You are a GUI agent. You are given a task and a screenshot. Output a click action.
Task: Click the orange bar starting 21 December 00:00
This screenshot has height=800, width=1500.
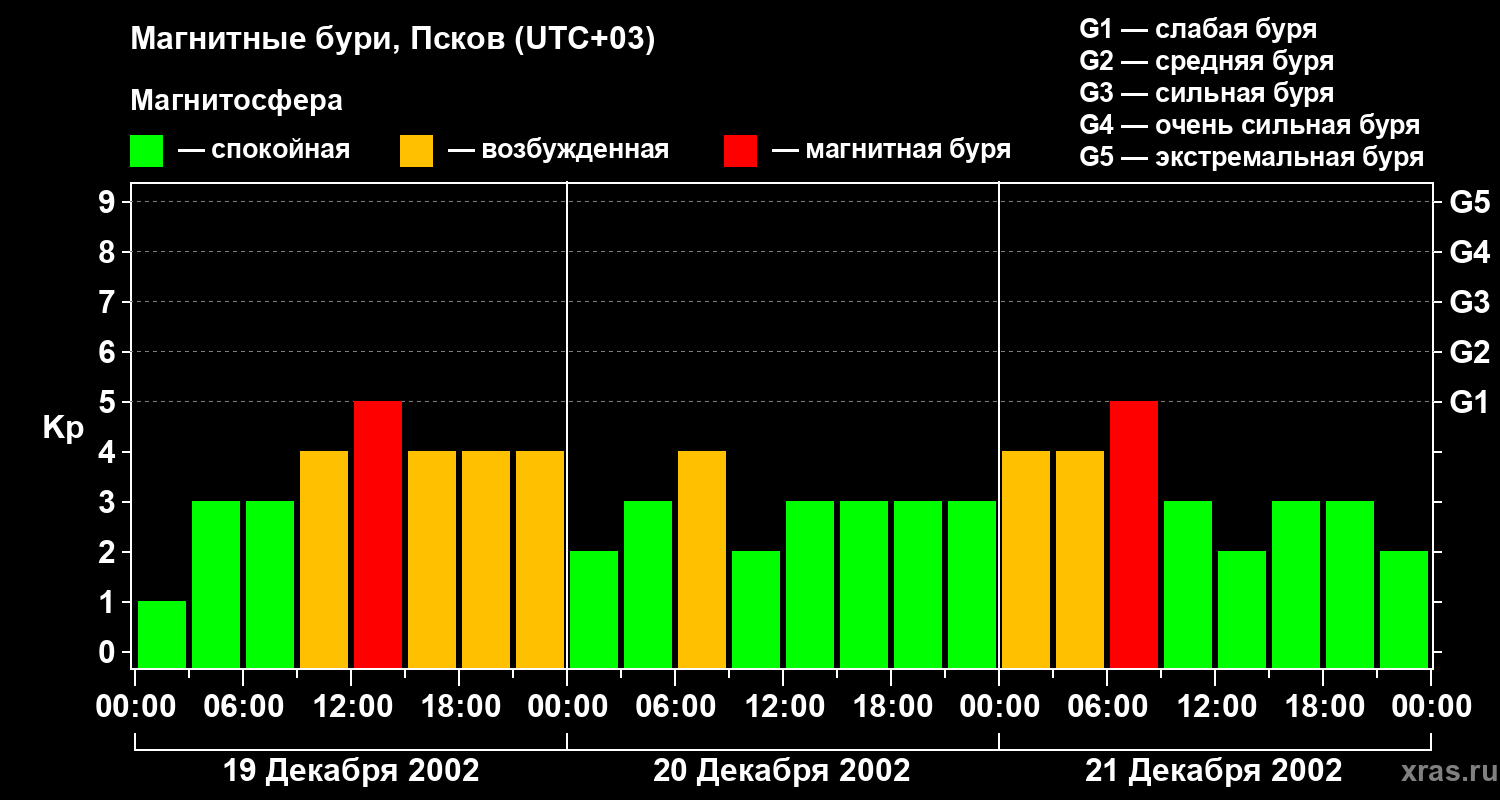(1026, 559)
